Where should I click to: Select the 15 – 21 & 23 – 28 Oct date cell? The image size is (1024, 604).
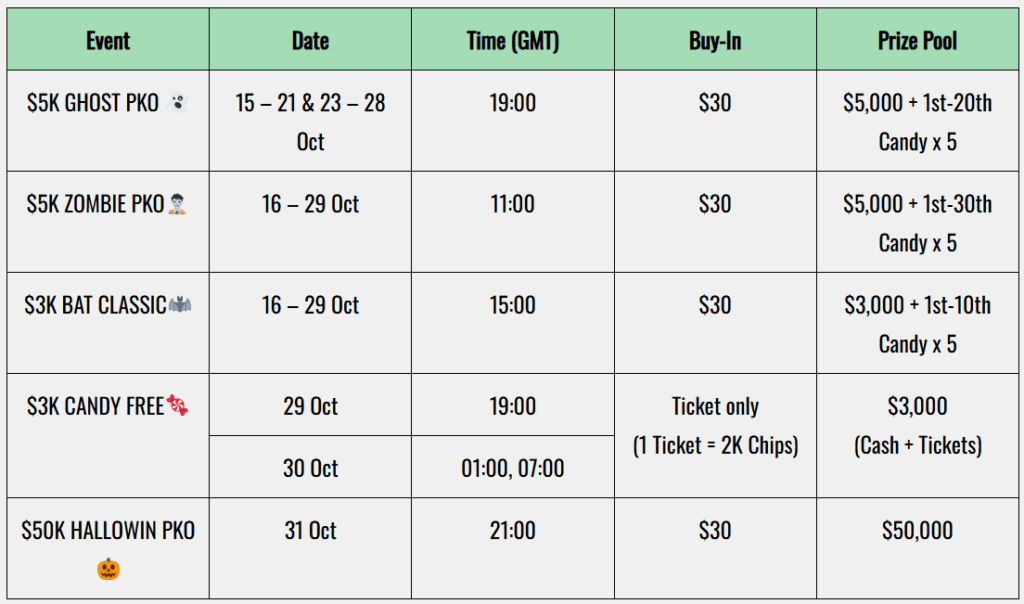coord(310,122)
